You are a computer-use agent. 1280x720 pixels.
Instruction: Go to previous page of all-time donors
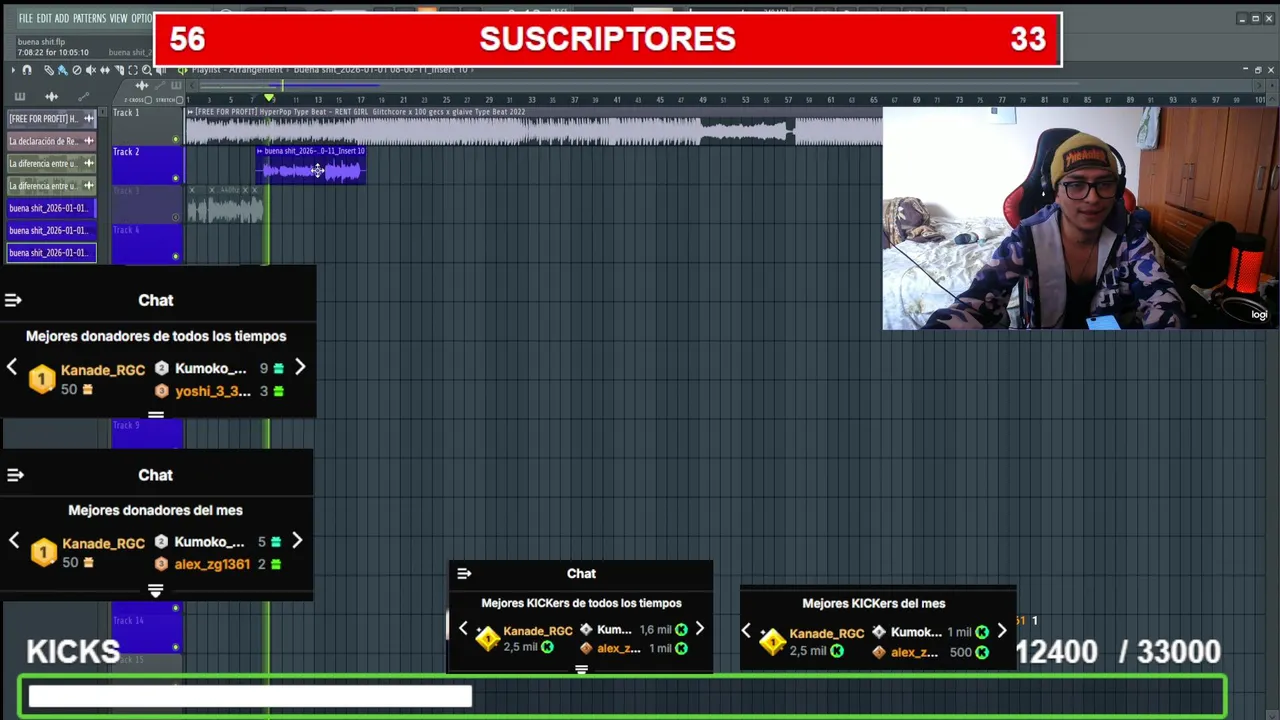(x=12, y=367)
